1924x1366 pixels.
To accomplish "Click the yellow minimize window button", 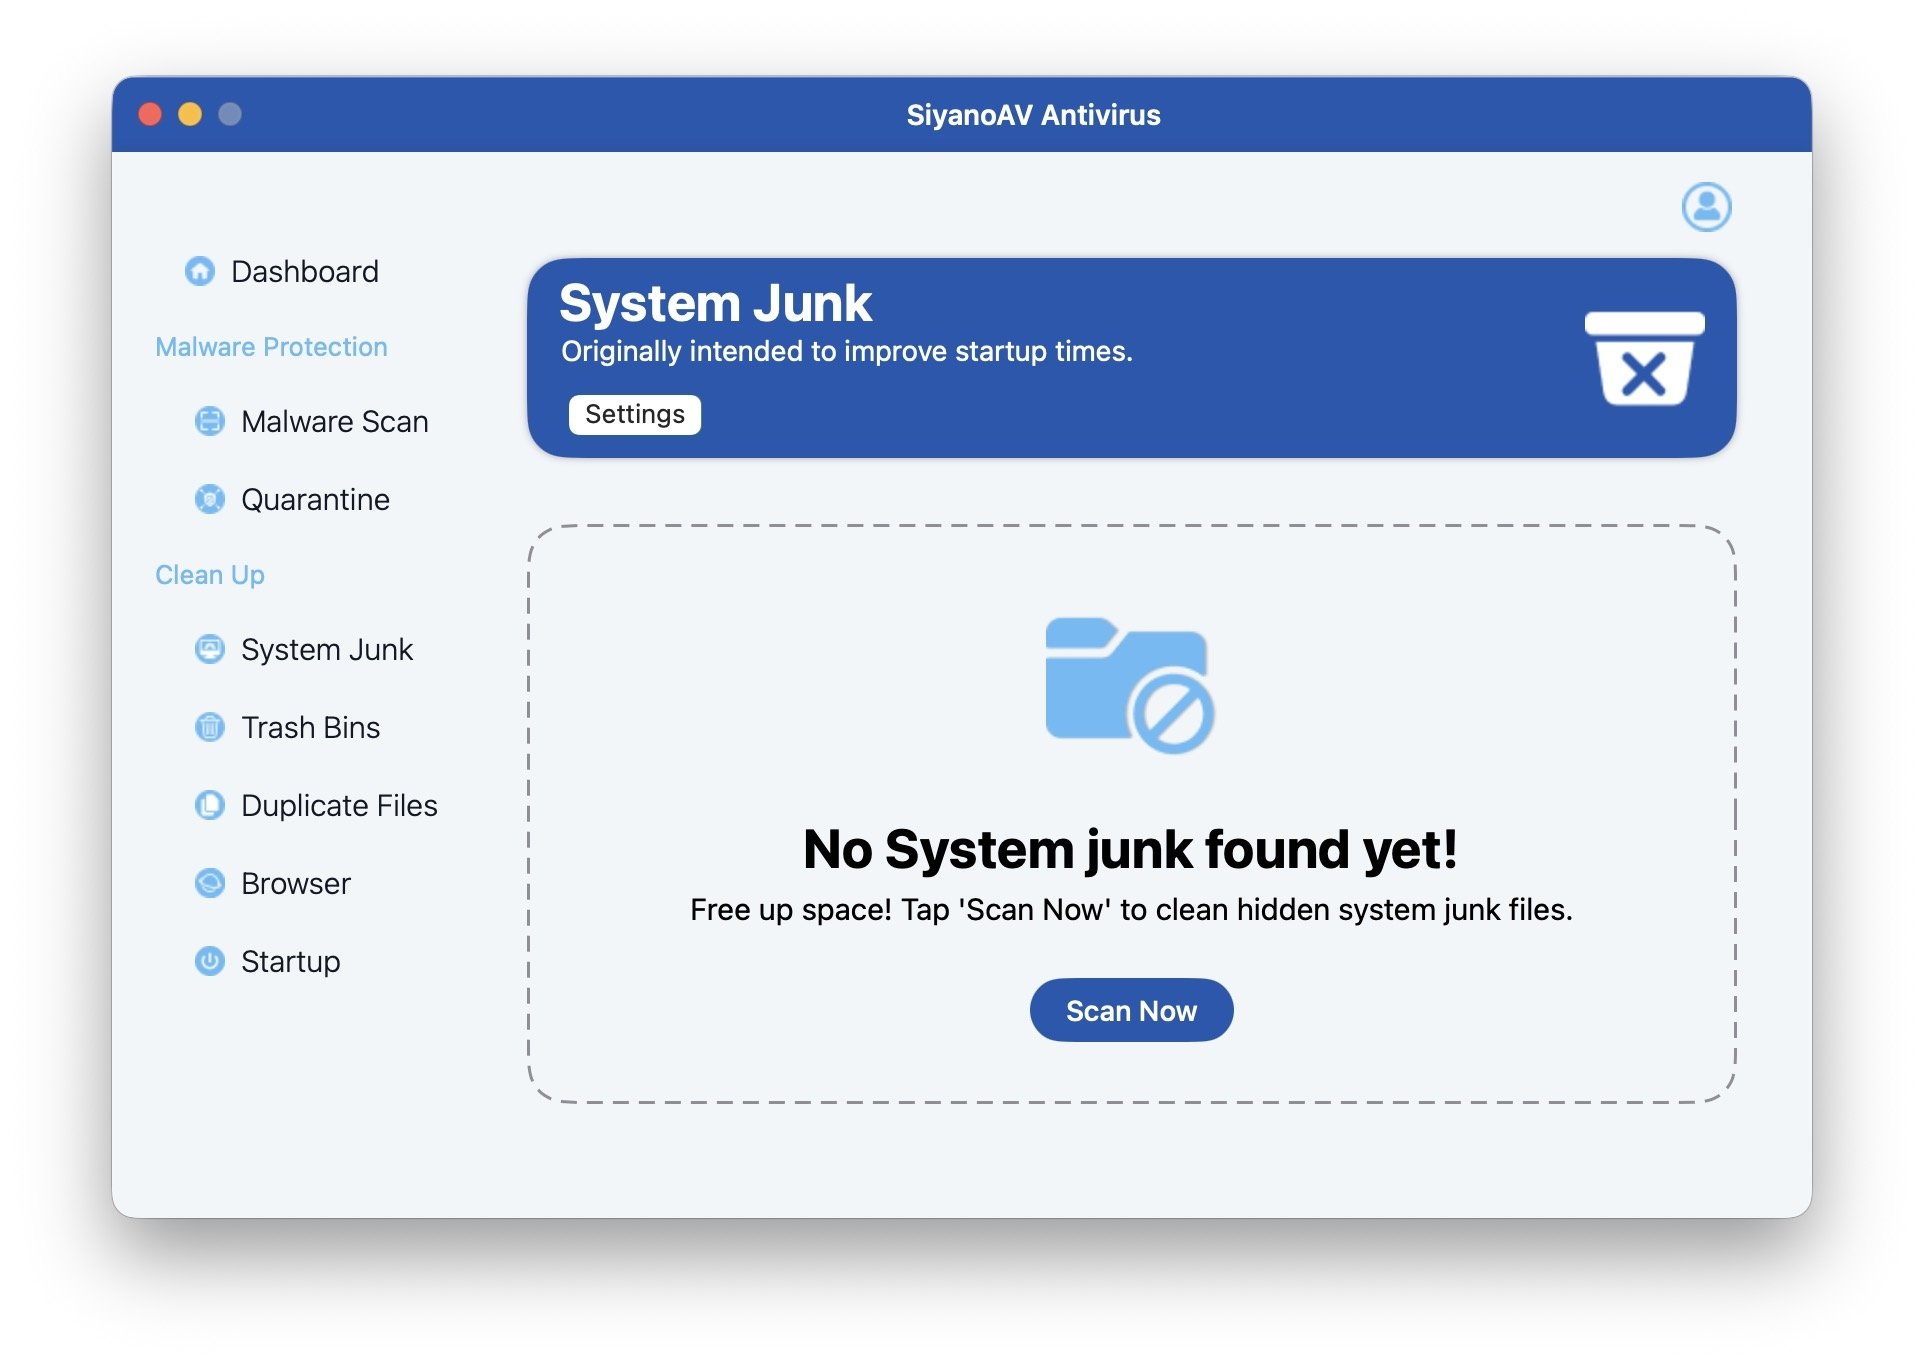I will click(x=190, y=114).
